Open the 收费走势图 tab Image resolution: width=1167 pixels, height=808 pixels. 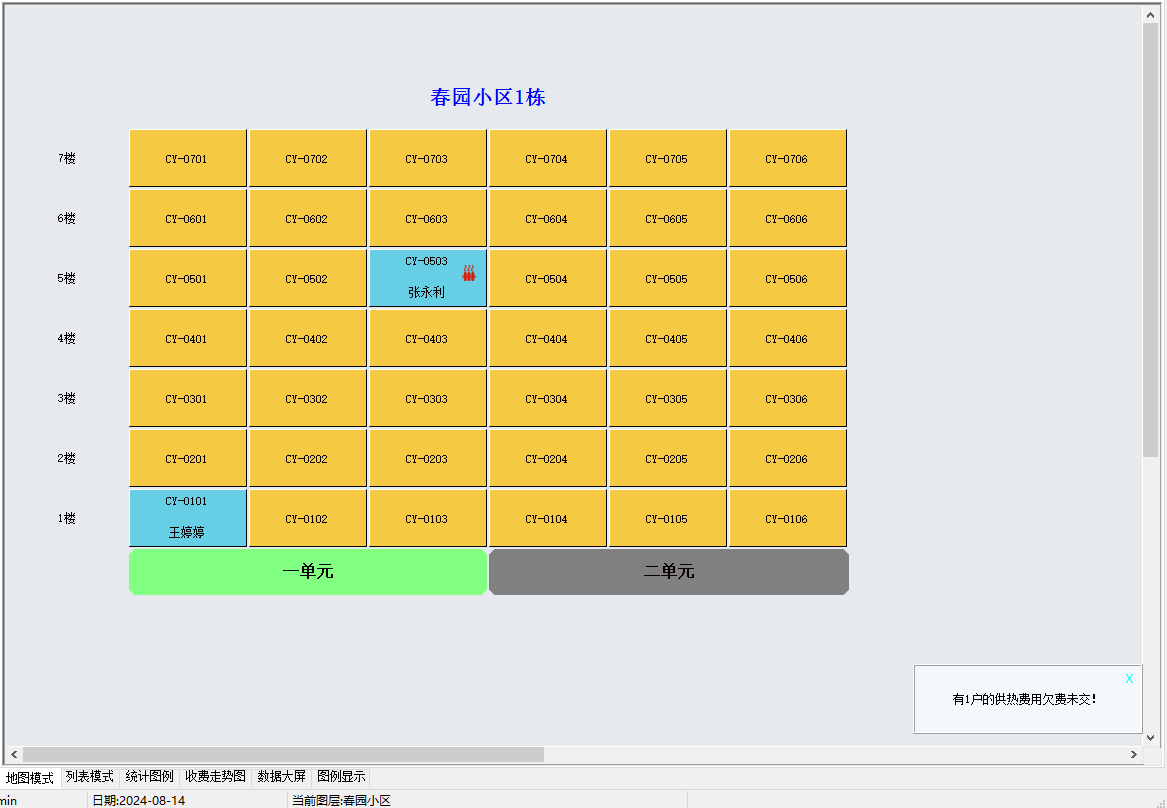215,777
